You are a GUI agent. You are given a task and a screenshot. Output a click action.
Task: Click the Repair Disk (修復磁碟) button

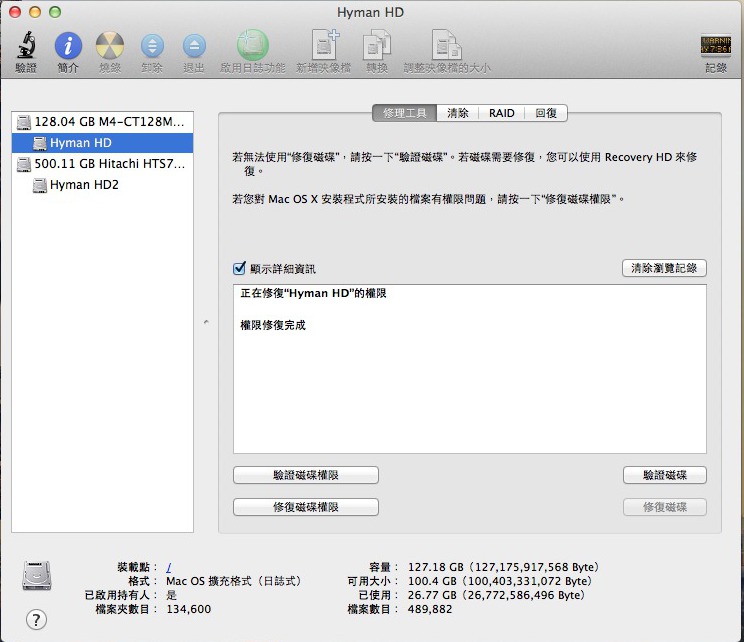tap(664, 507)
